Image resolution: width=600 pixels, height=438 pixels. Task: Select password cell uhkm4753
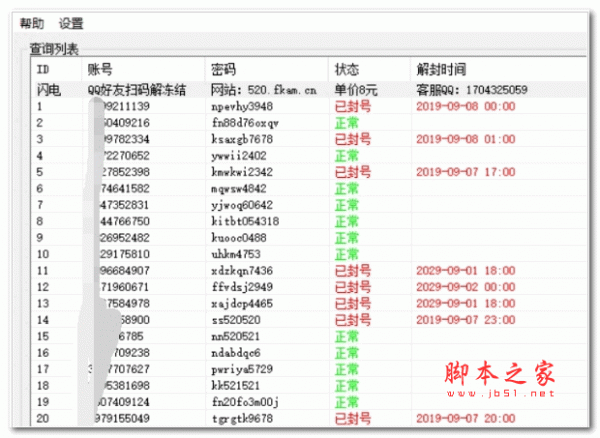tap(236, 254)
